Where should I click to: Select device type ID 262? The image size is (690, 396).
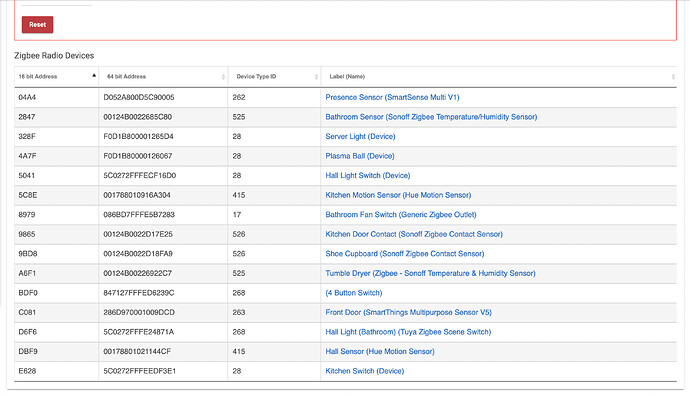click(239, 97)
